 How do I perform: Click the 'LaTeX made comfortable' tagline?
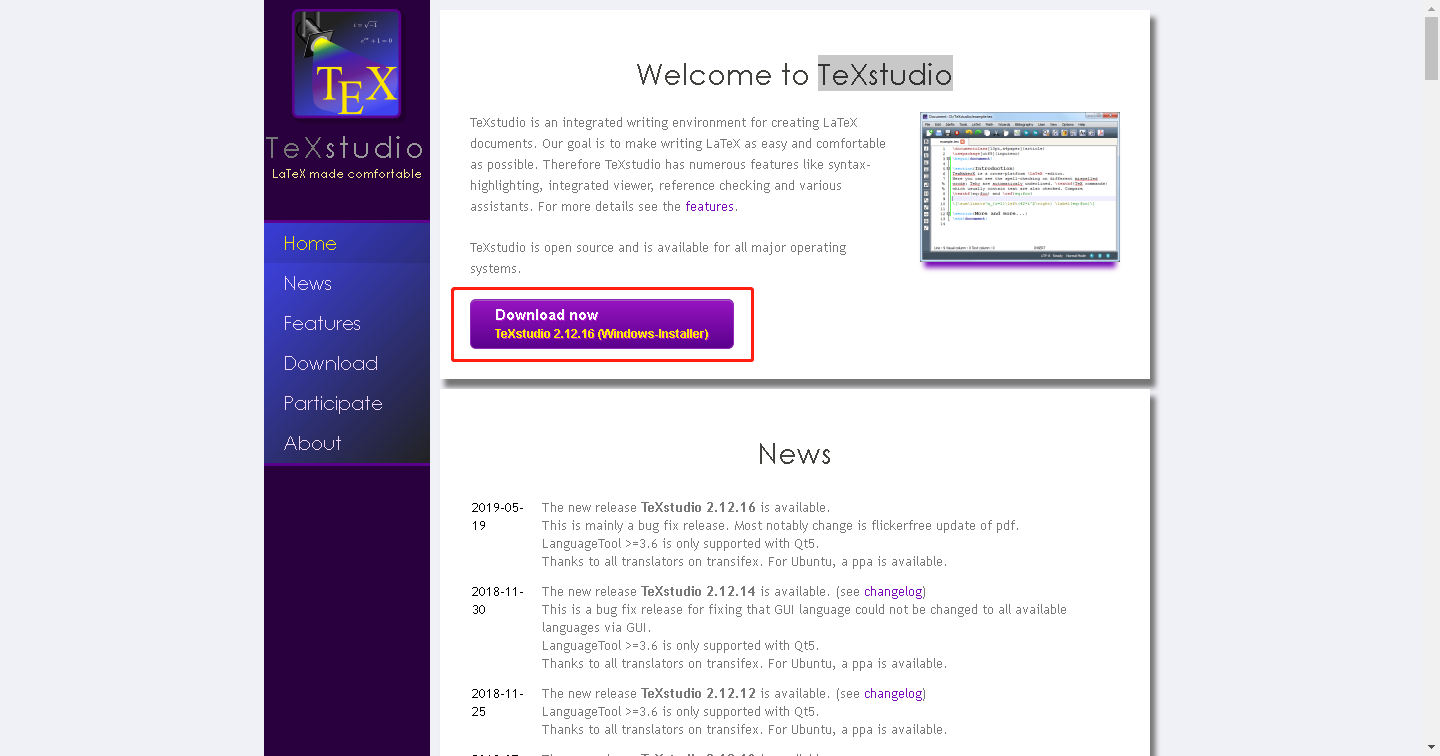click(x=347, y=174)
